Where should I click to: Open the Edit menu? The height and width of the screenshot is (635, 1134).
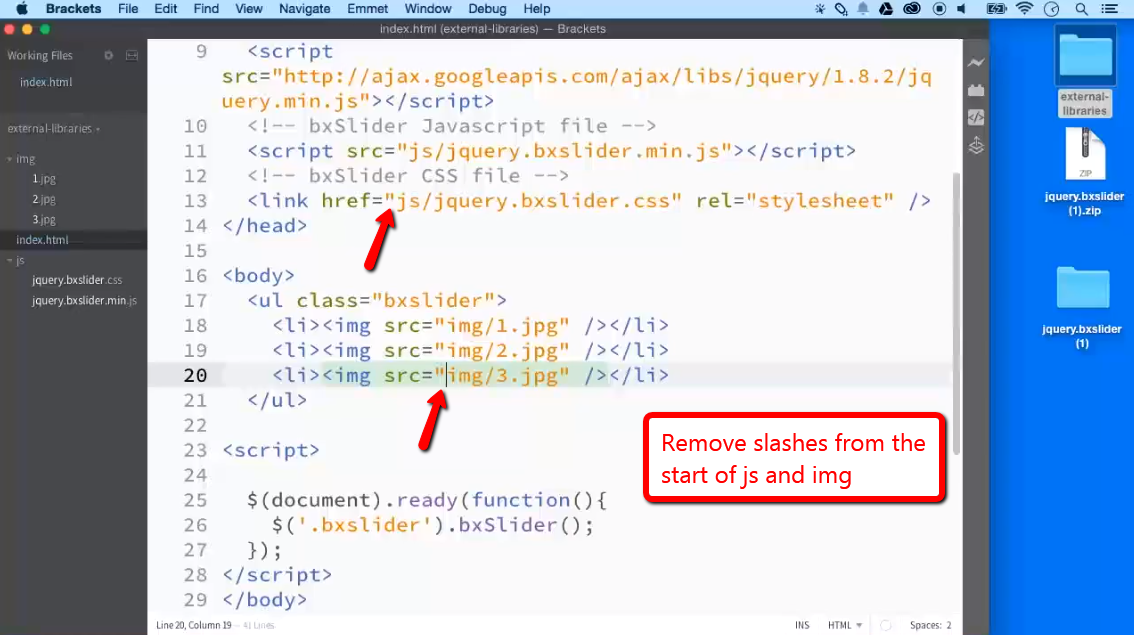166,9
